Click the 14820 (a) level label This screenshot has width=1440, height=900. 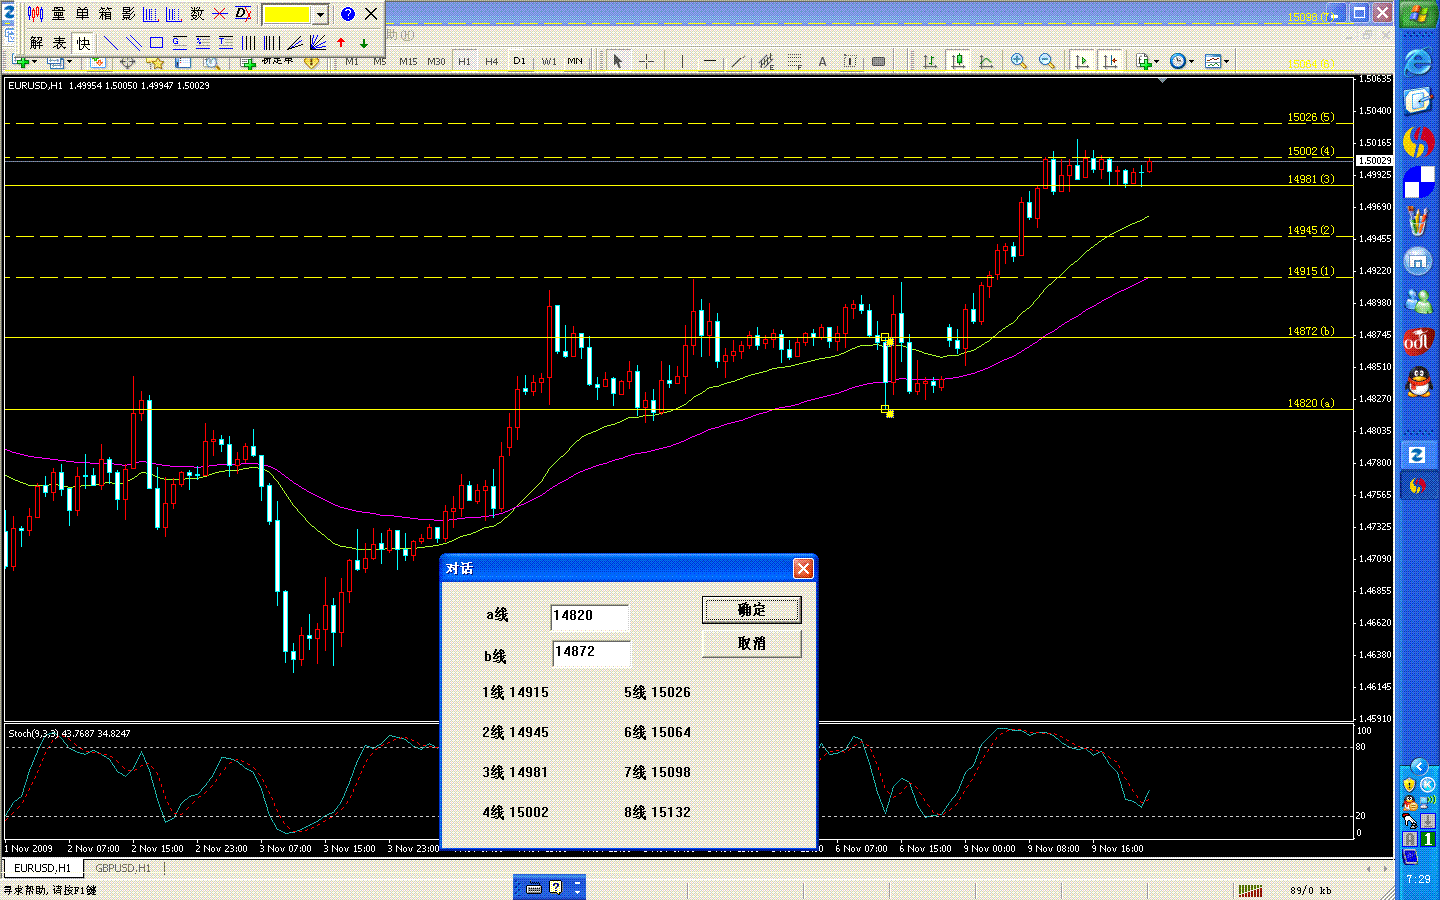1311,403
